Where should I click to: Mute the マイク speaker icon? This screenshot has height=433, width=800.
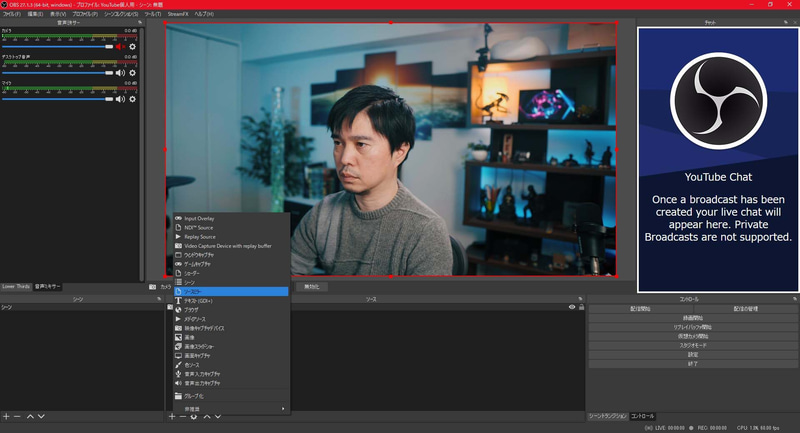point(120,99)
